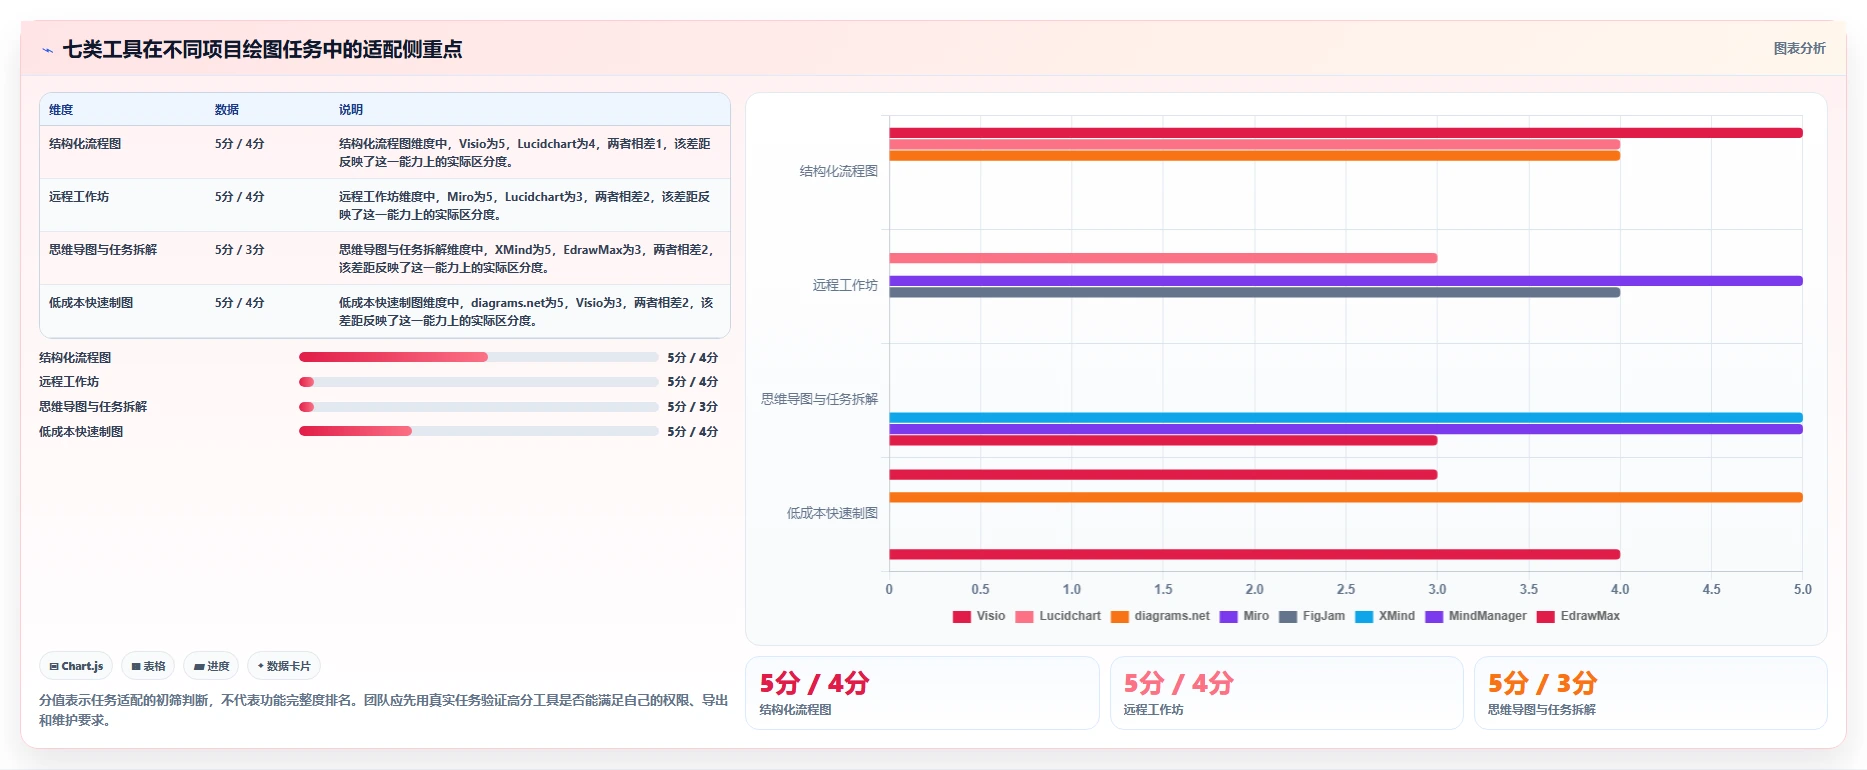Click the 结构化流程图 axis label on the chart
This screenshot has height=770, width=1867.
point(839,171)
